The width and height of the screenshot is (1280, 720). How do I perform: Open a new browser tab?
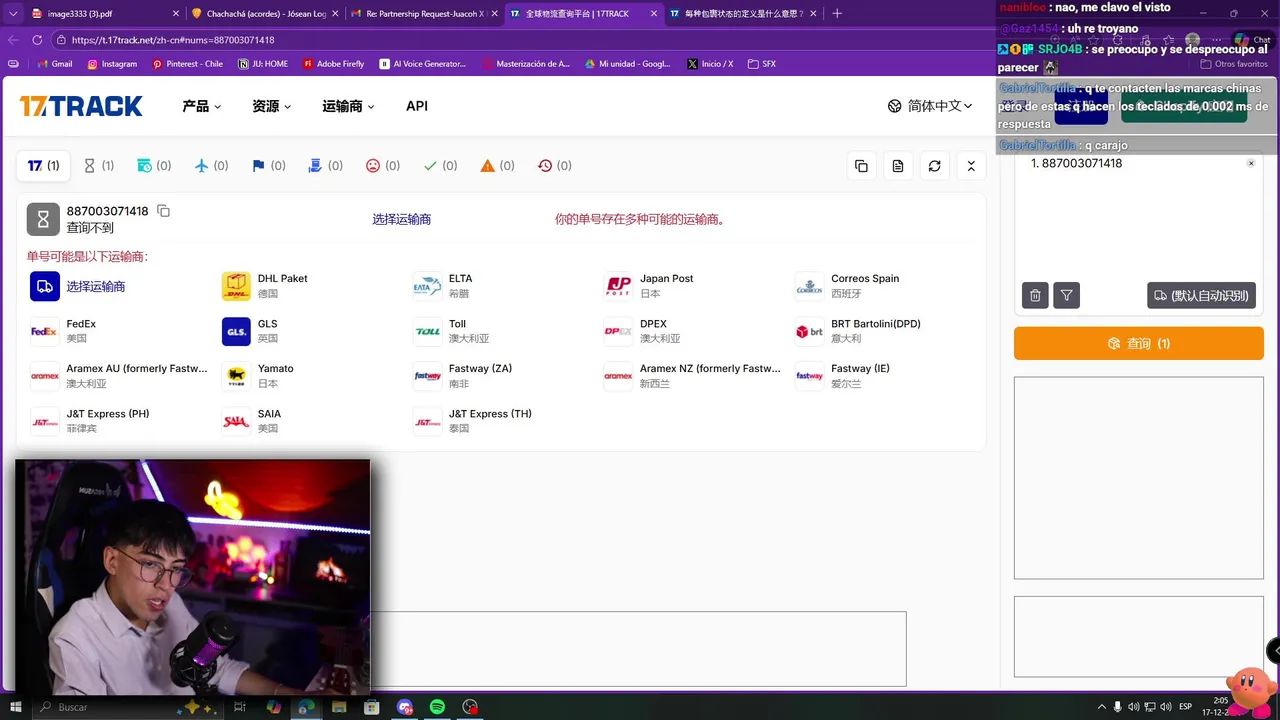click(x=837, y=13)
